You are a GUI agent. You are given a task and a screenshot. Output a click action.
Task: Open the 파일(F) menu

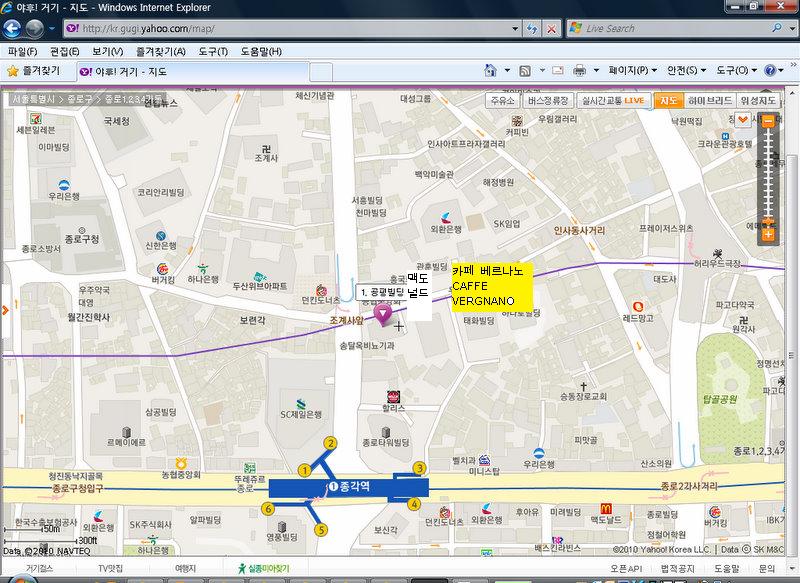(22, 51)
